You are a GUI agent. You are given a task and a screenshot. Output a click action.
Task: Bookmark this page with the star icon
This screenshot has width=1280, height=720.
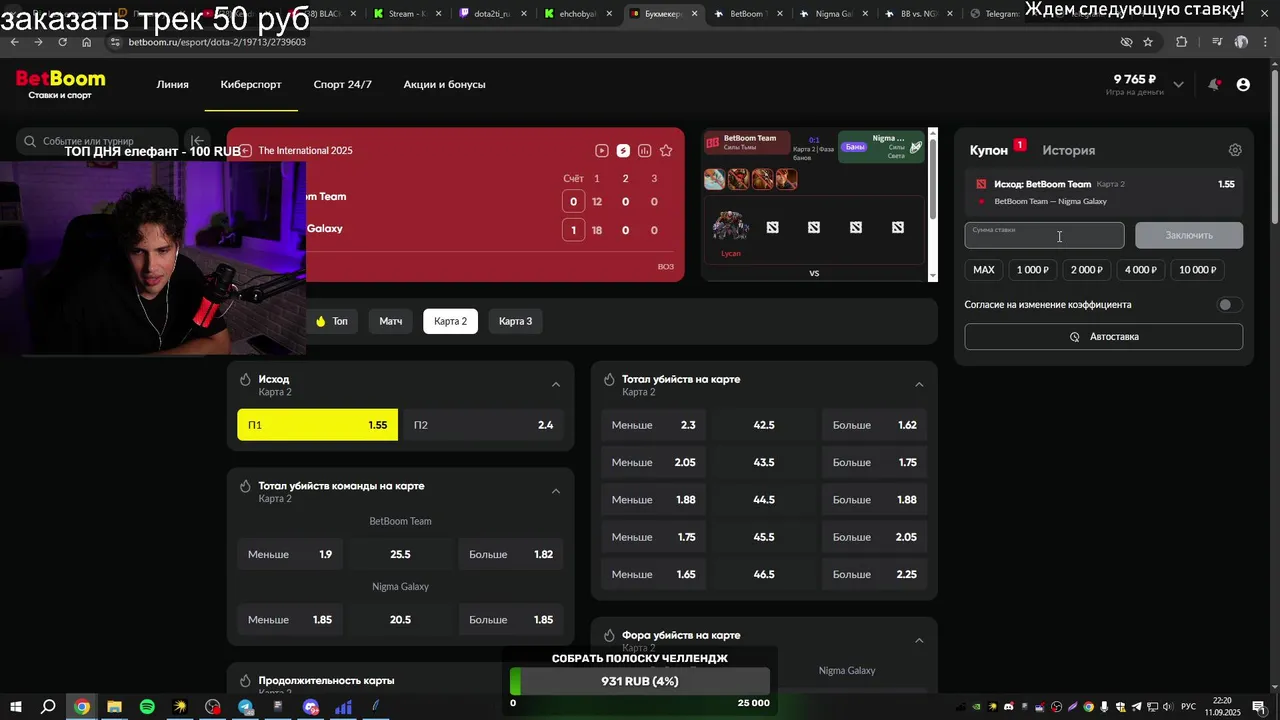pos(1148,42)
